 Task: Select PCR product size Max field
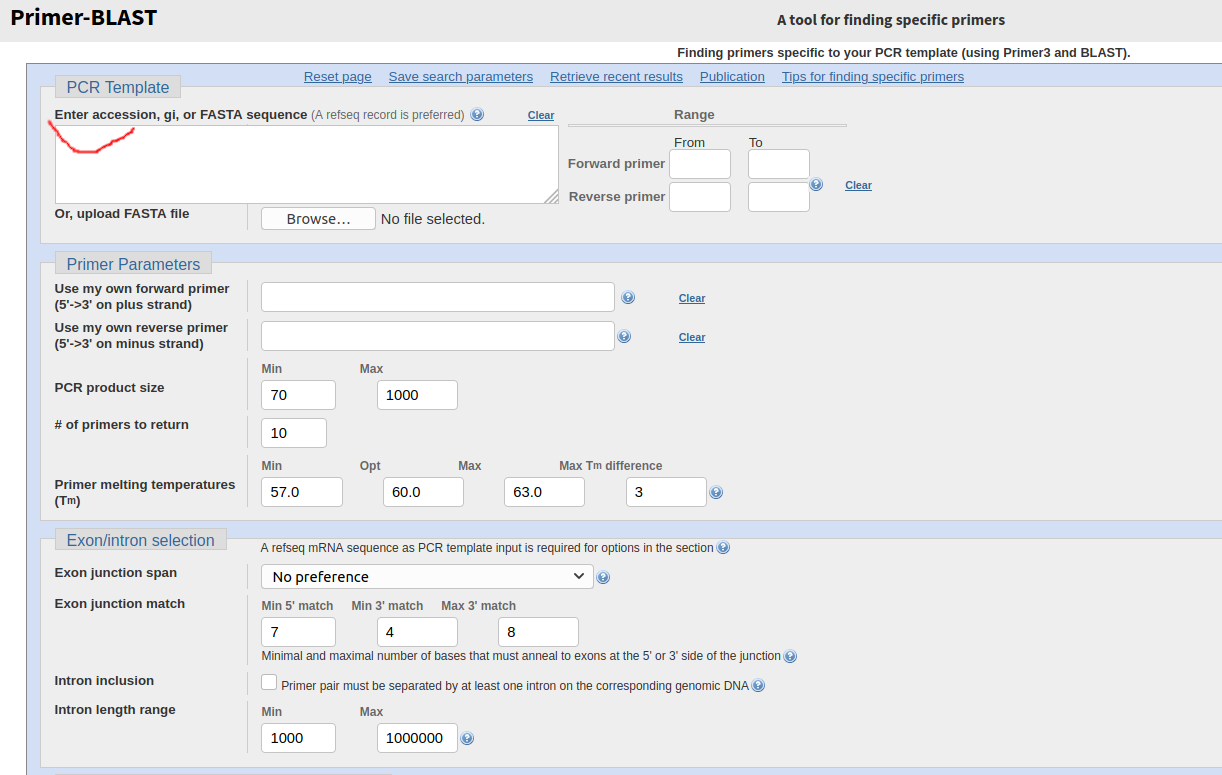pos(417,395)
